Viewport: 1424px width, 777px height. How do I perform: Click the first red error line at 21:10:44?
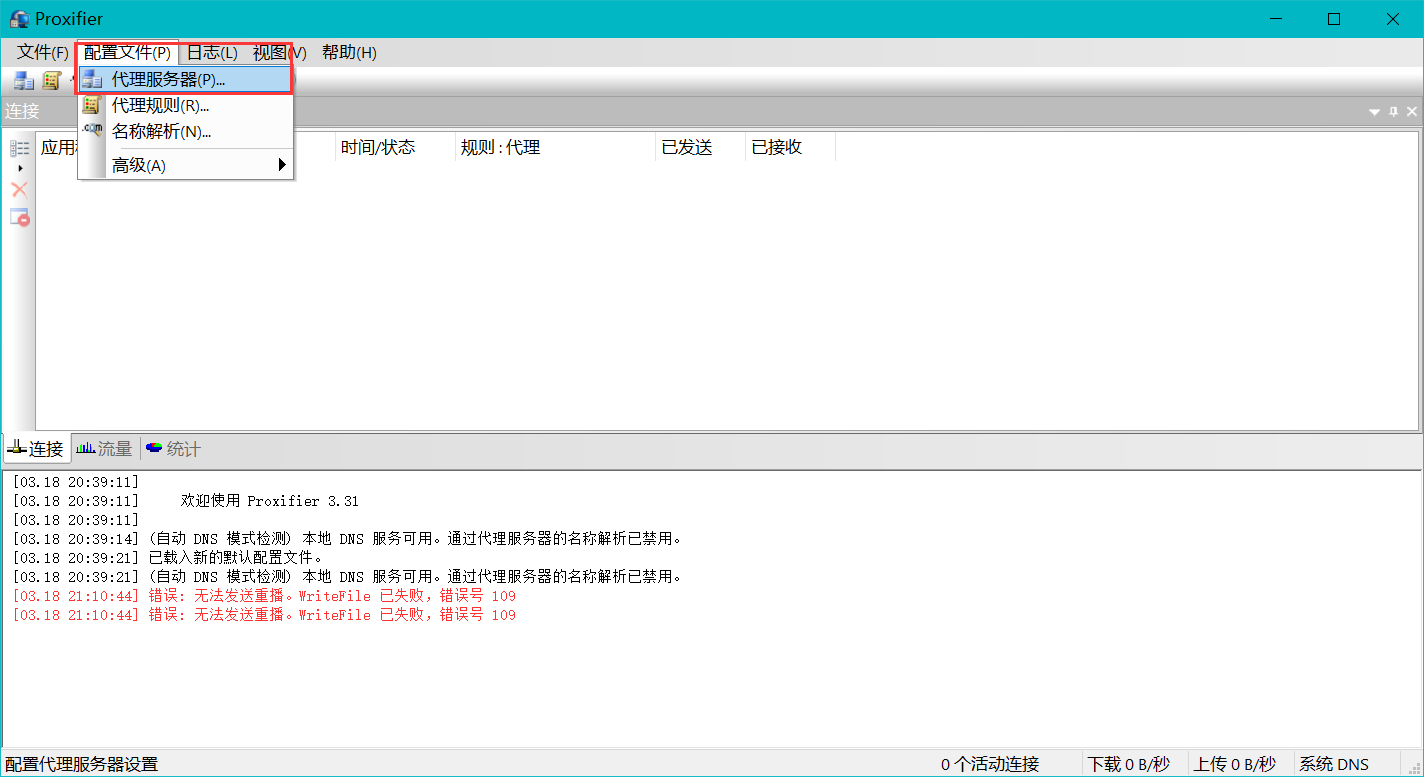click(x=264, y=596)
